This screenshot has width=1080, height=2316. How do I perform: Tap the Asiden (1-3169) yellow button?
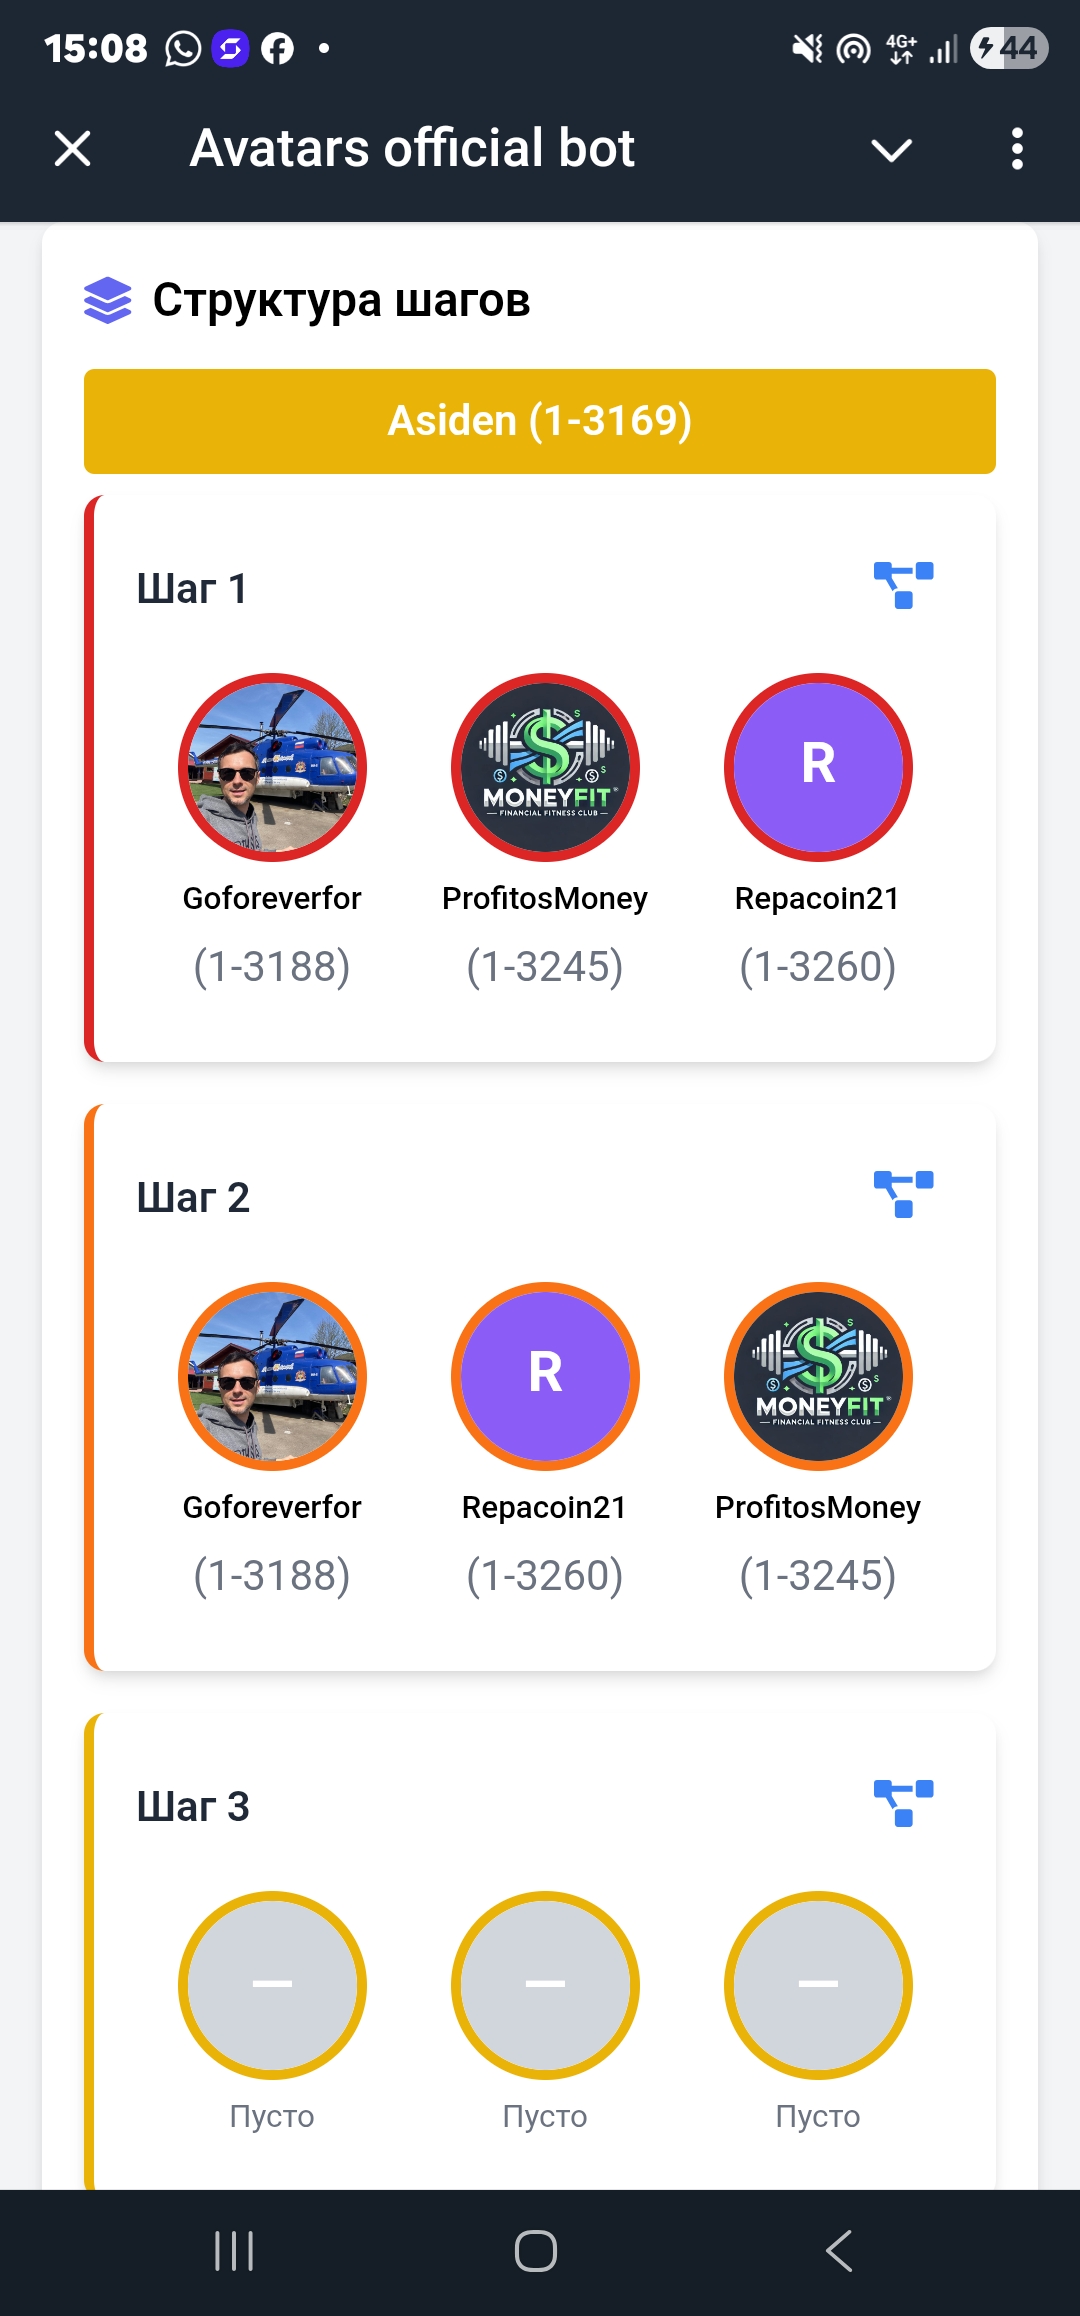coord(540,421)
